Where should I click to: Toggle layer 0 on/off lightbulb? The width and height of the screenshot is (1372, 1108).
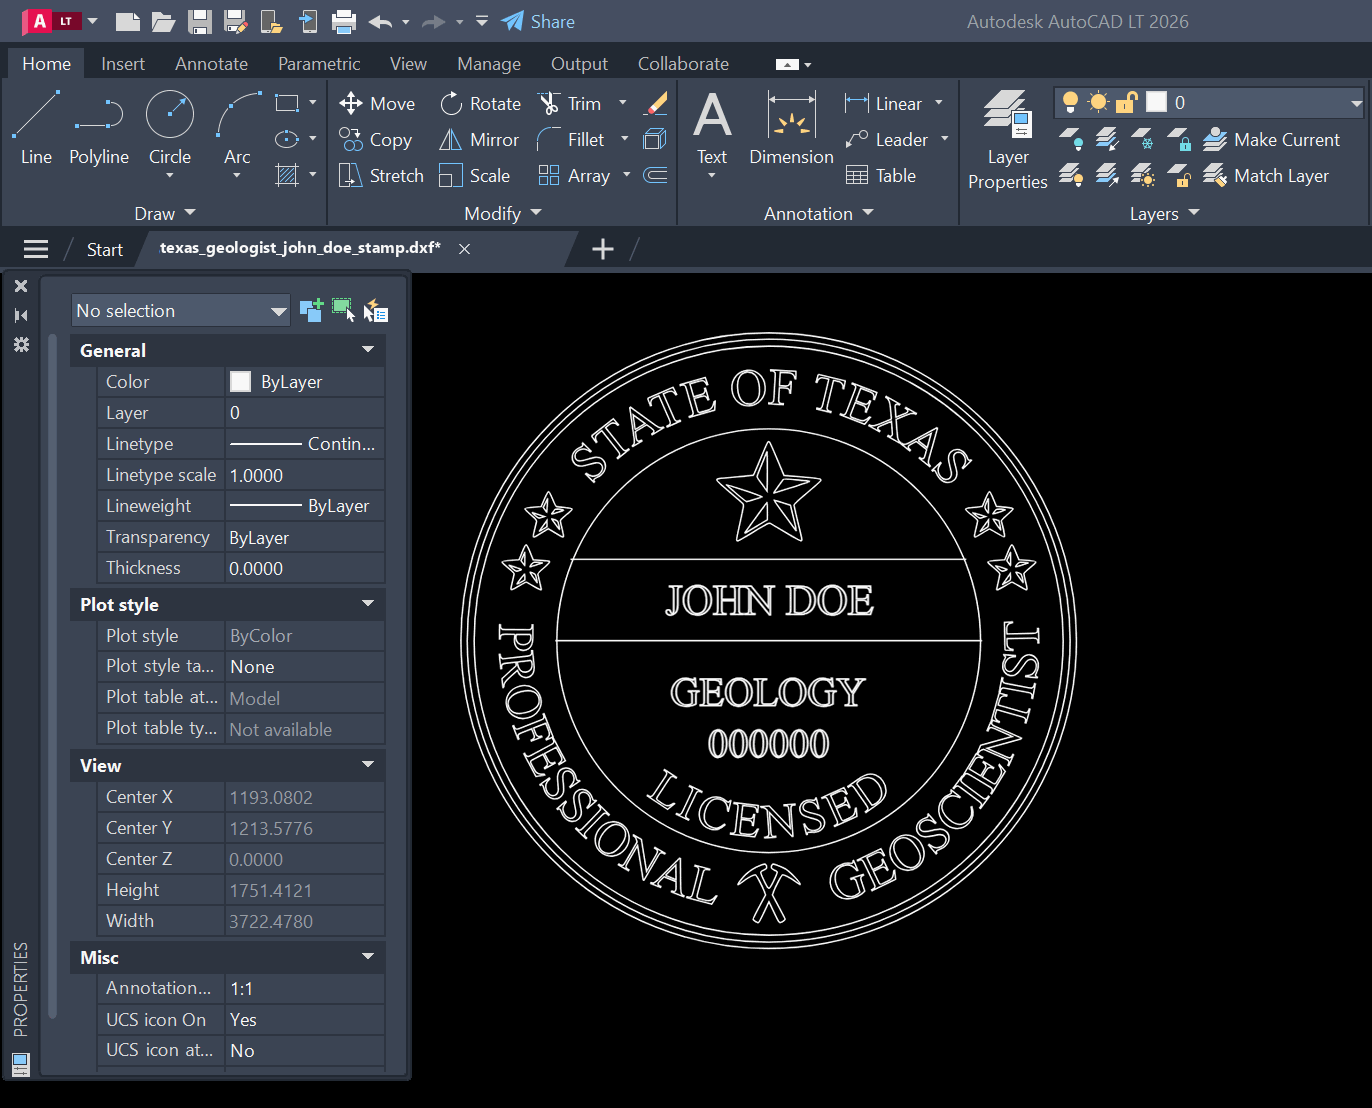tap(1070, 102)
